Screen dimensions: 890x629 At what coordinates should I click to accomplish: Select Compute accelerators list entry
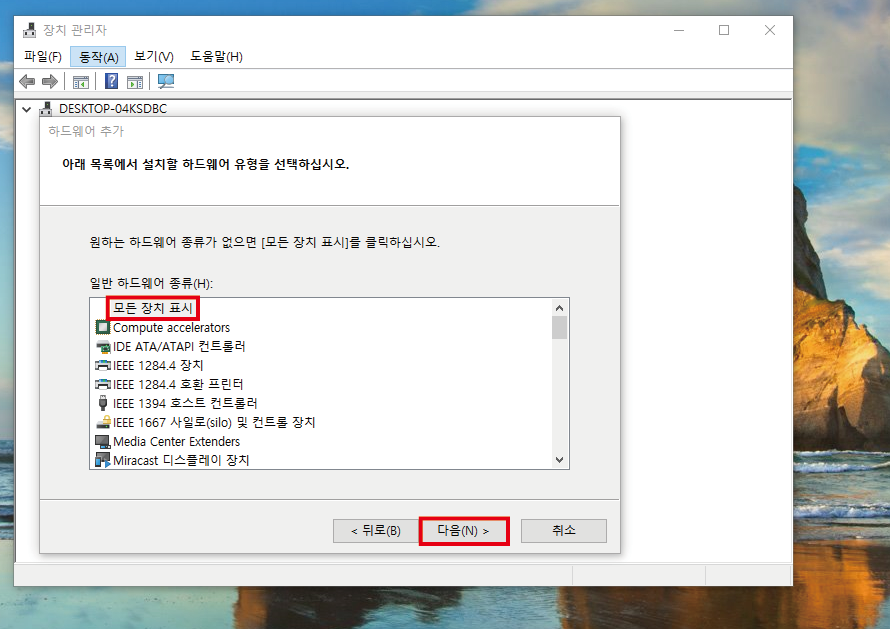171,328
